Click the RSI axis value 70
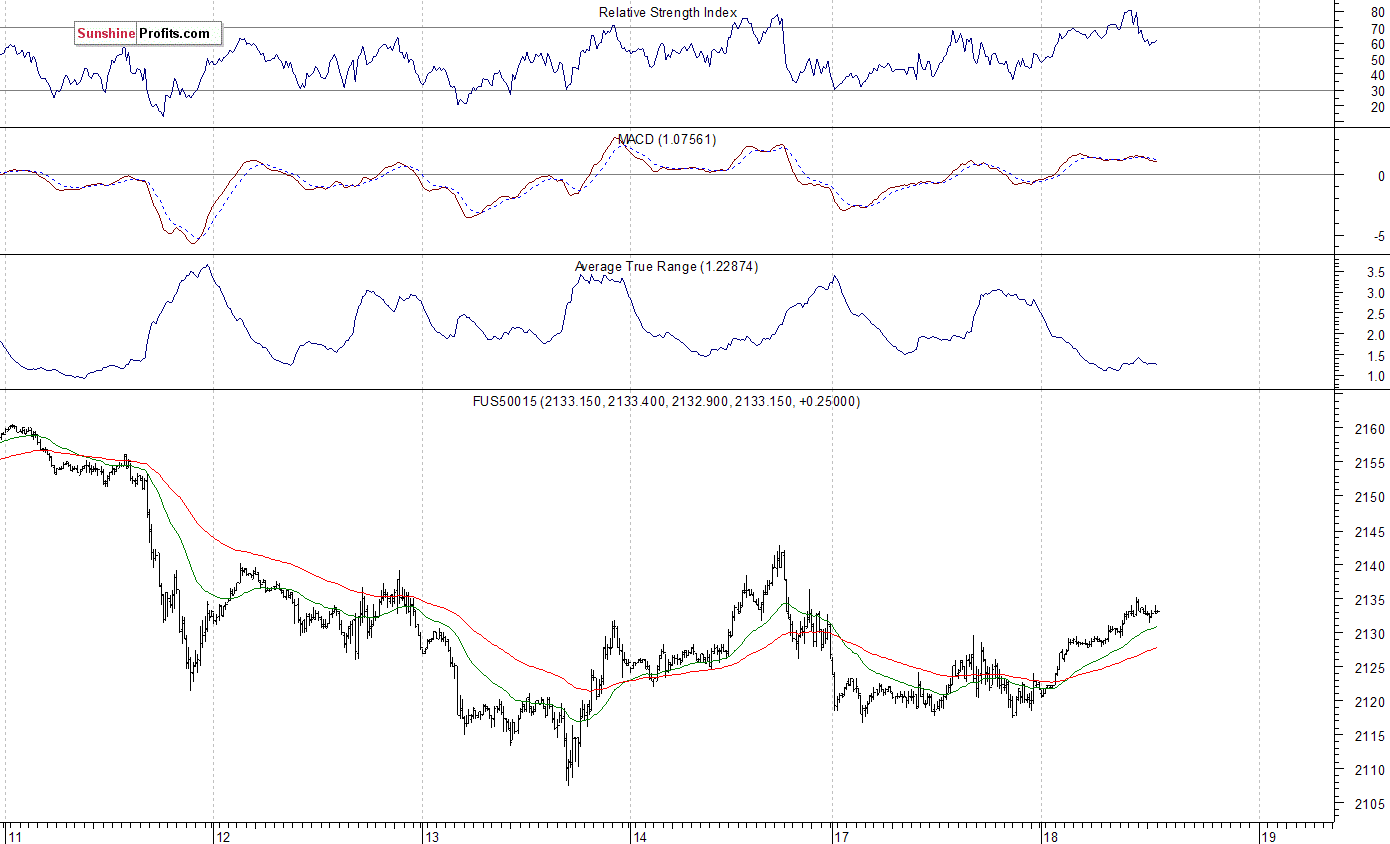The height and width of the screenshot is (844, 1390). tap(1378, 28)
